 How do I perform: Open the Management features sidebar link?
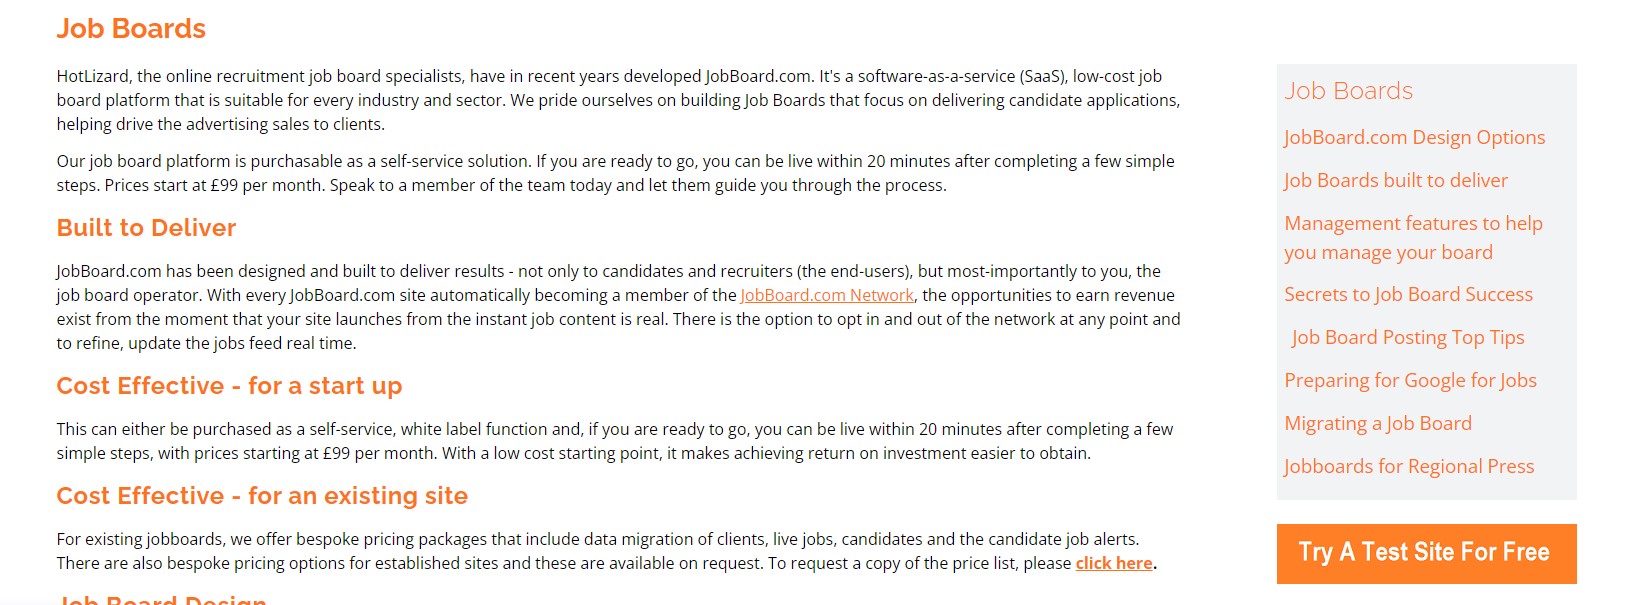pos(1412,238)
